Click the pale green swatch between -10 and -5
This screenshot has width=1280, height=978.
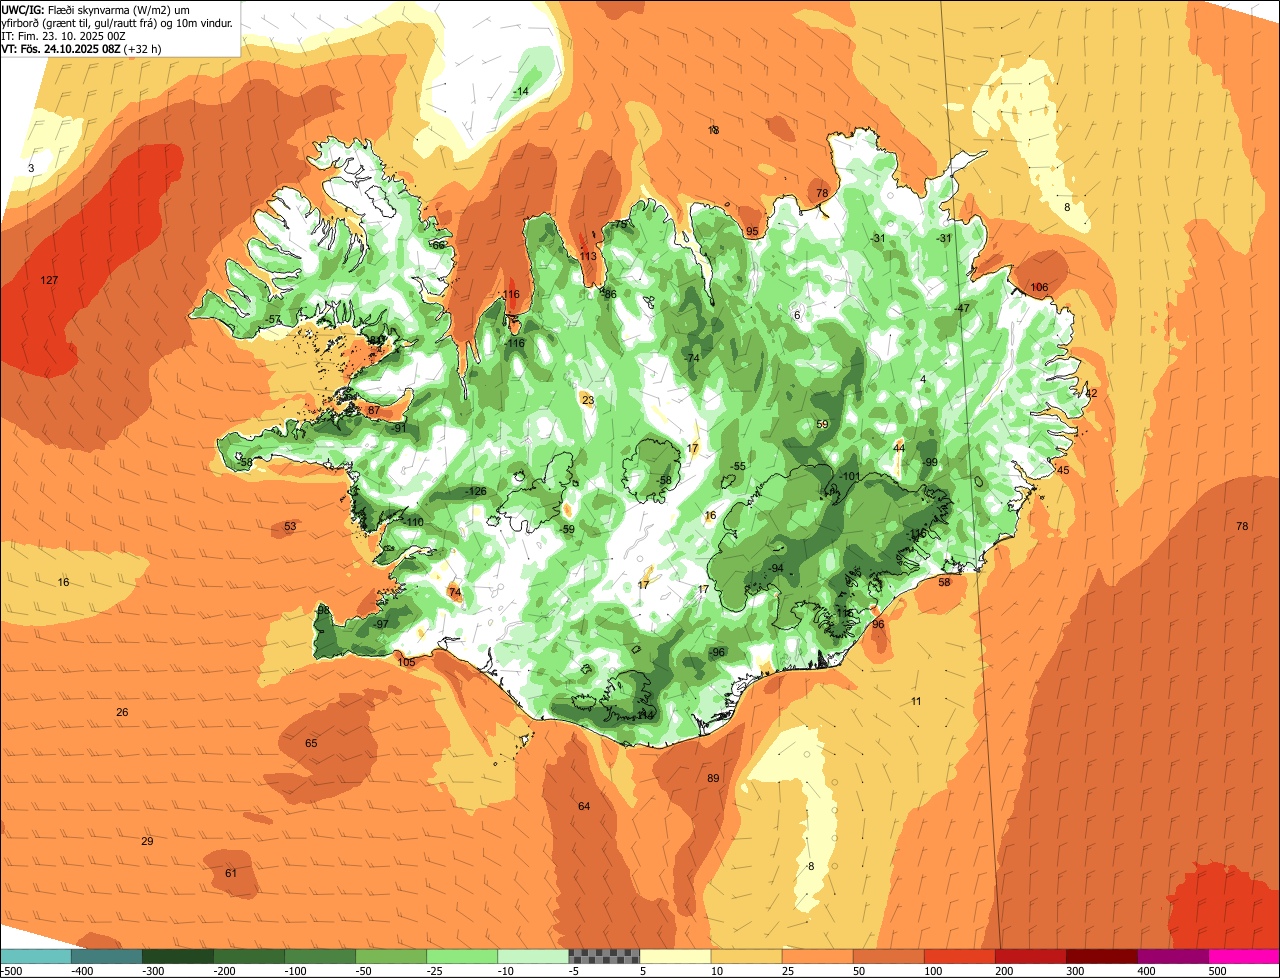point(532,956)
